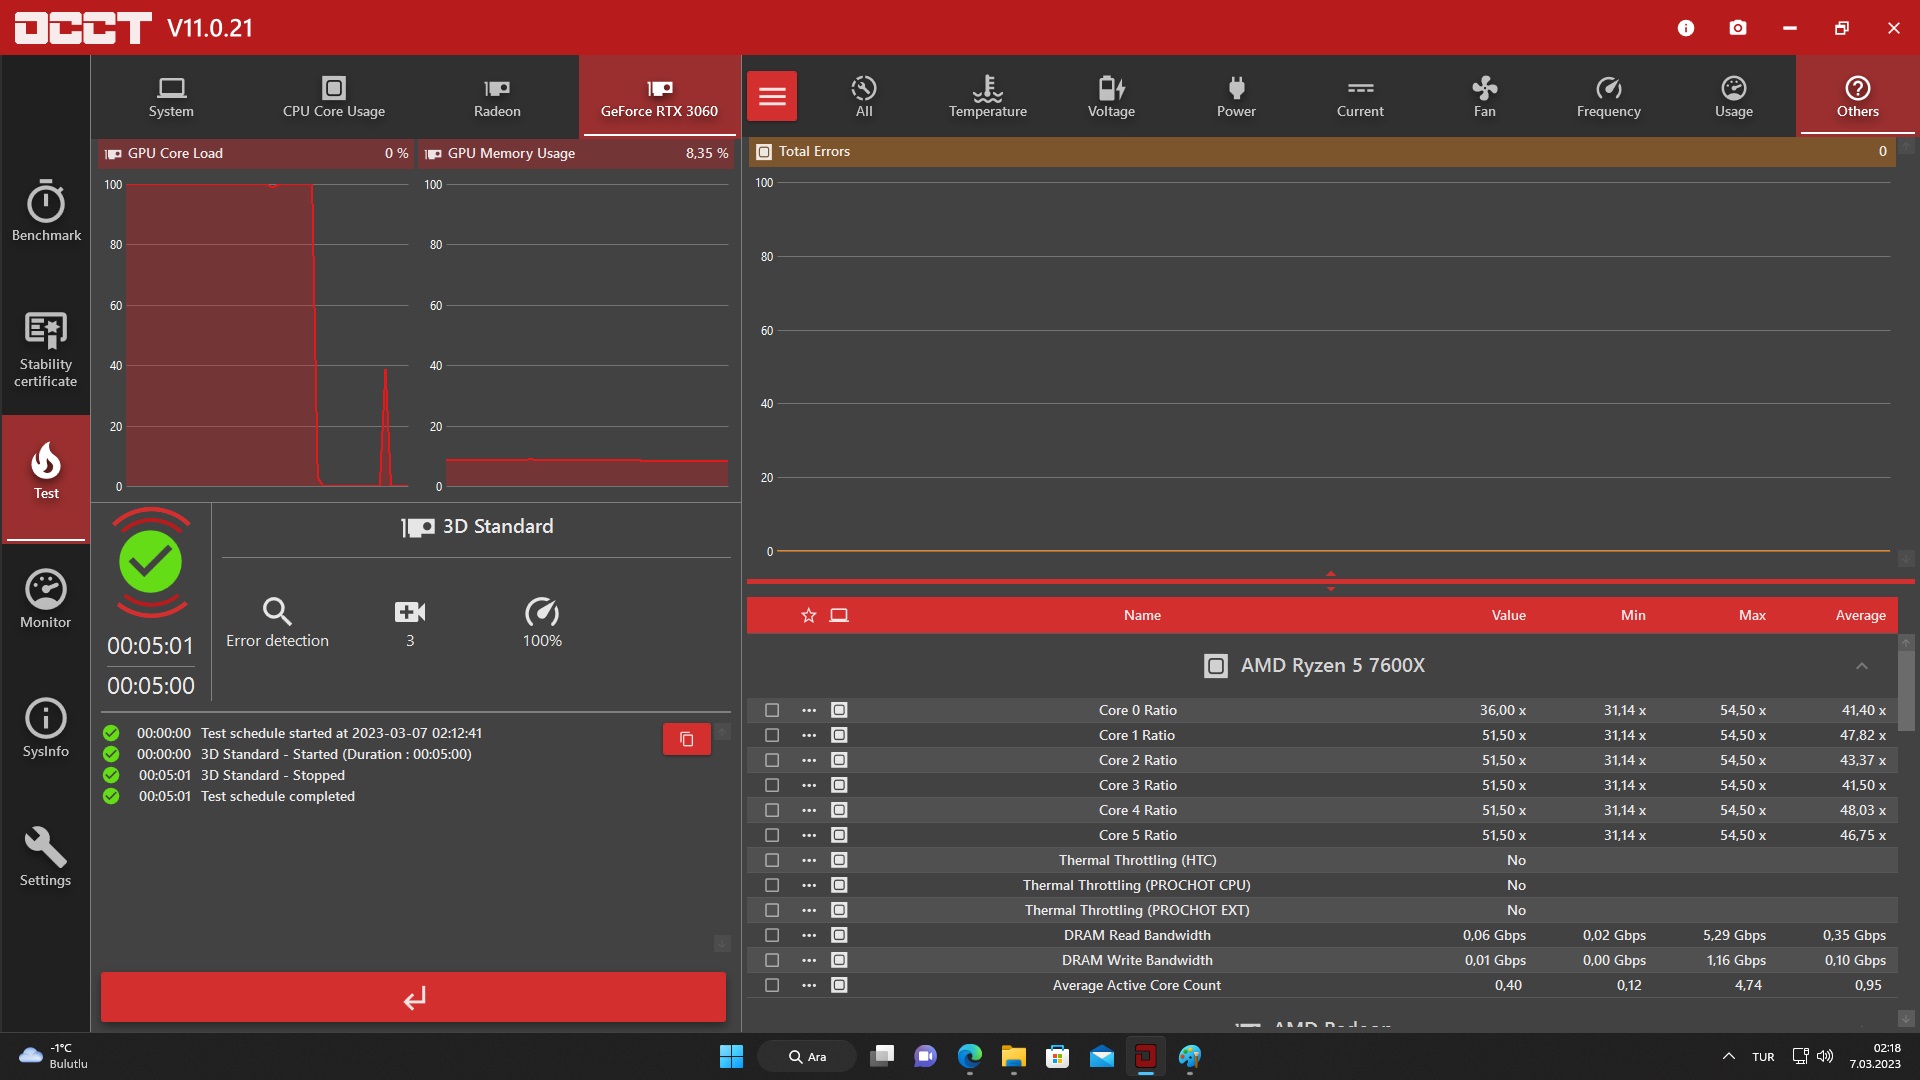This screenshot has height=1080, width=1920.
Task: Switch to the Radeon tab
Action: [497, 97]
